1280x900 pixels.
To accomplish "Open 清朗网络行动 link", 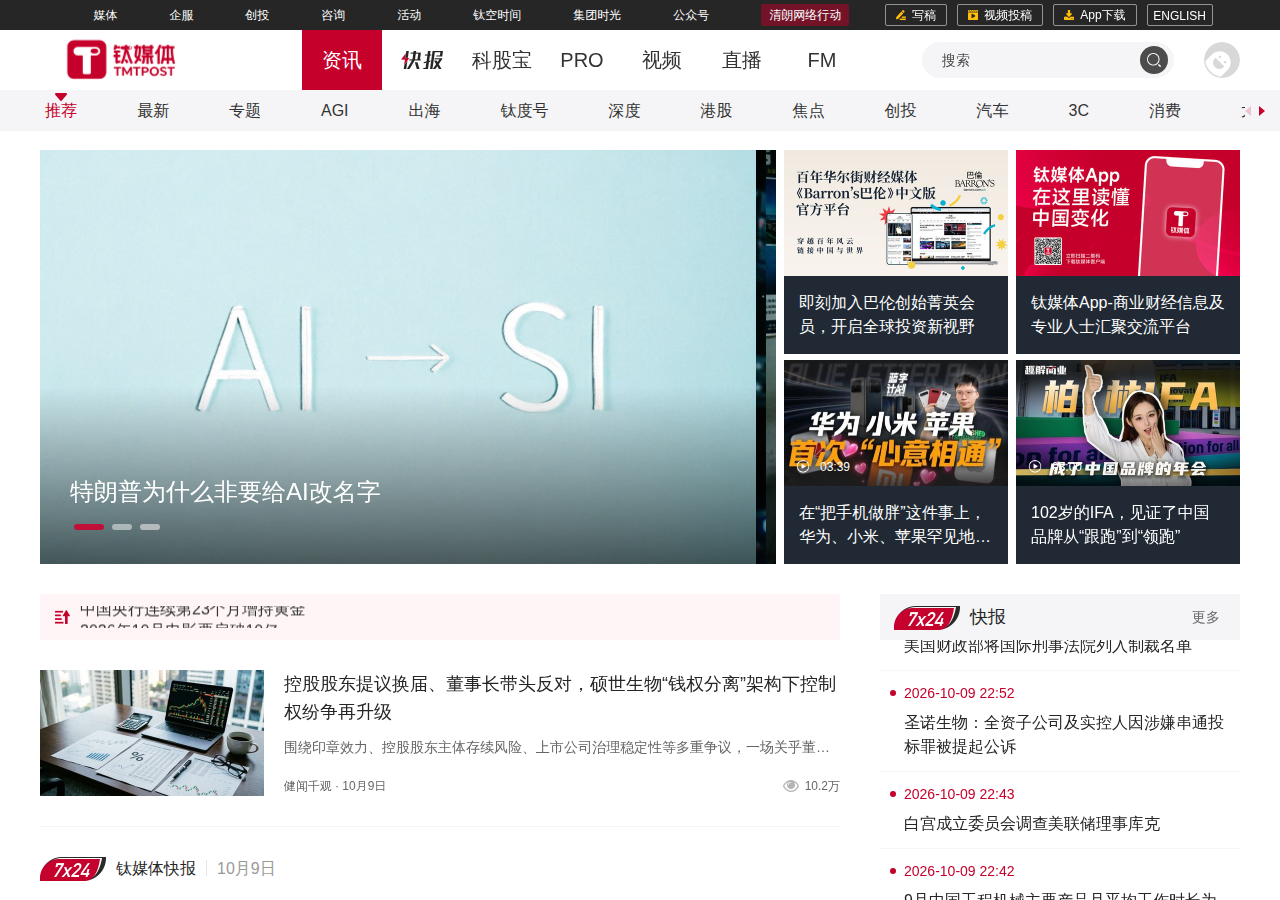I will (805, 15).
